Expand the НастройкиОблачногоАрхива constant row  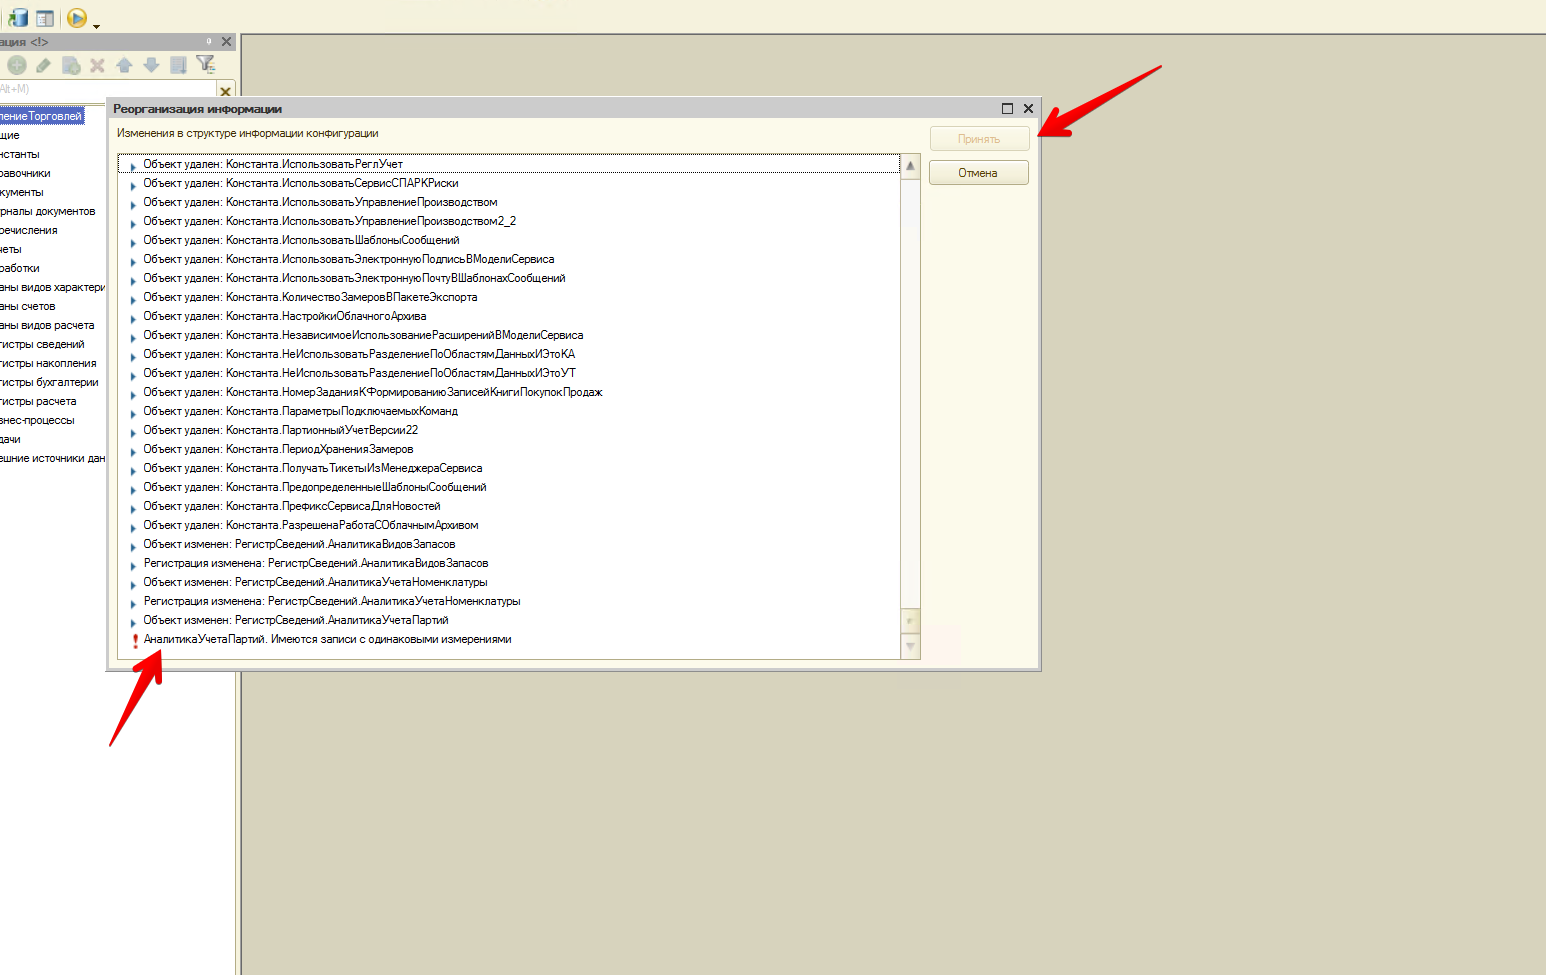(x=133, y=318)
